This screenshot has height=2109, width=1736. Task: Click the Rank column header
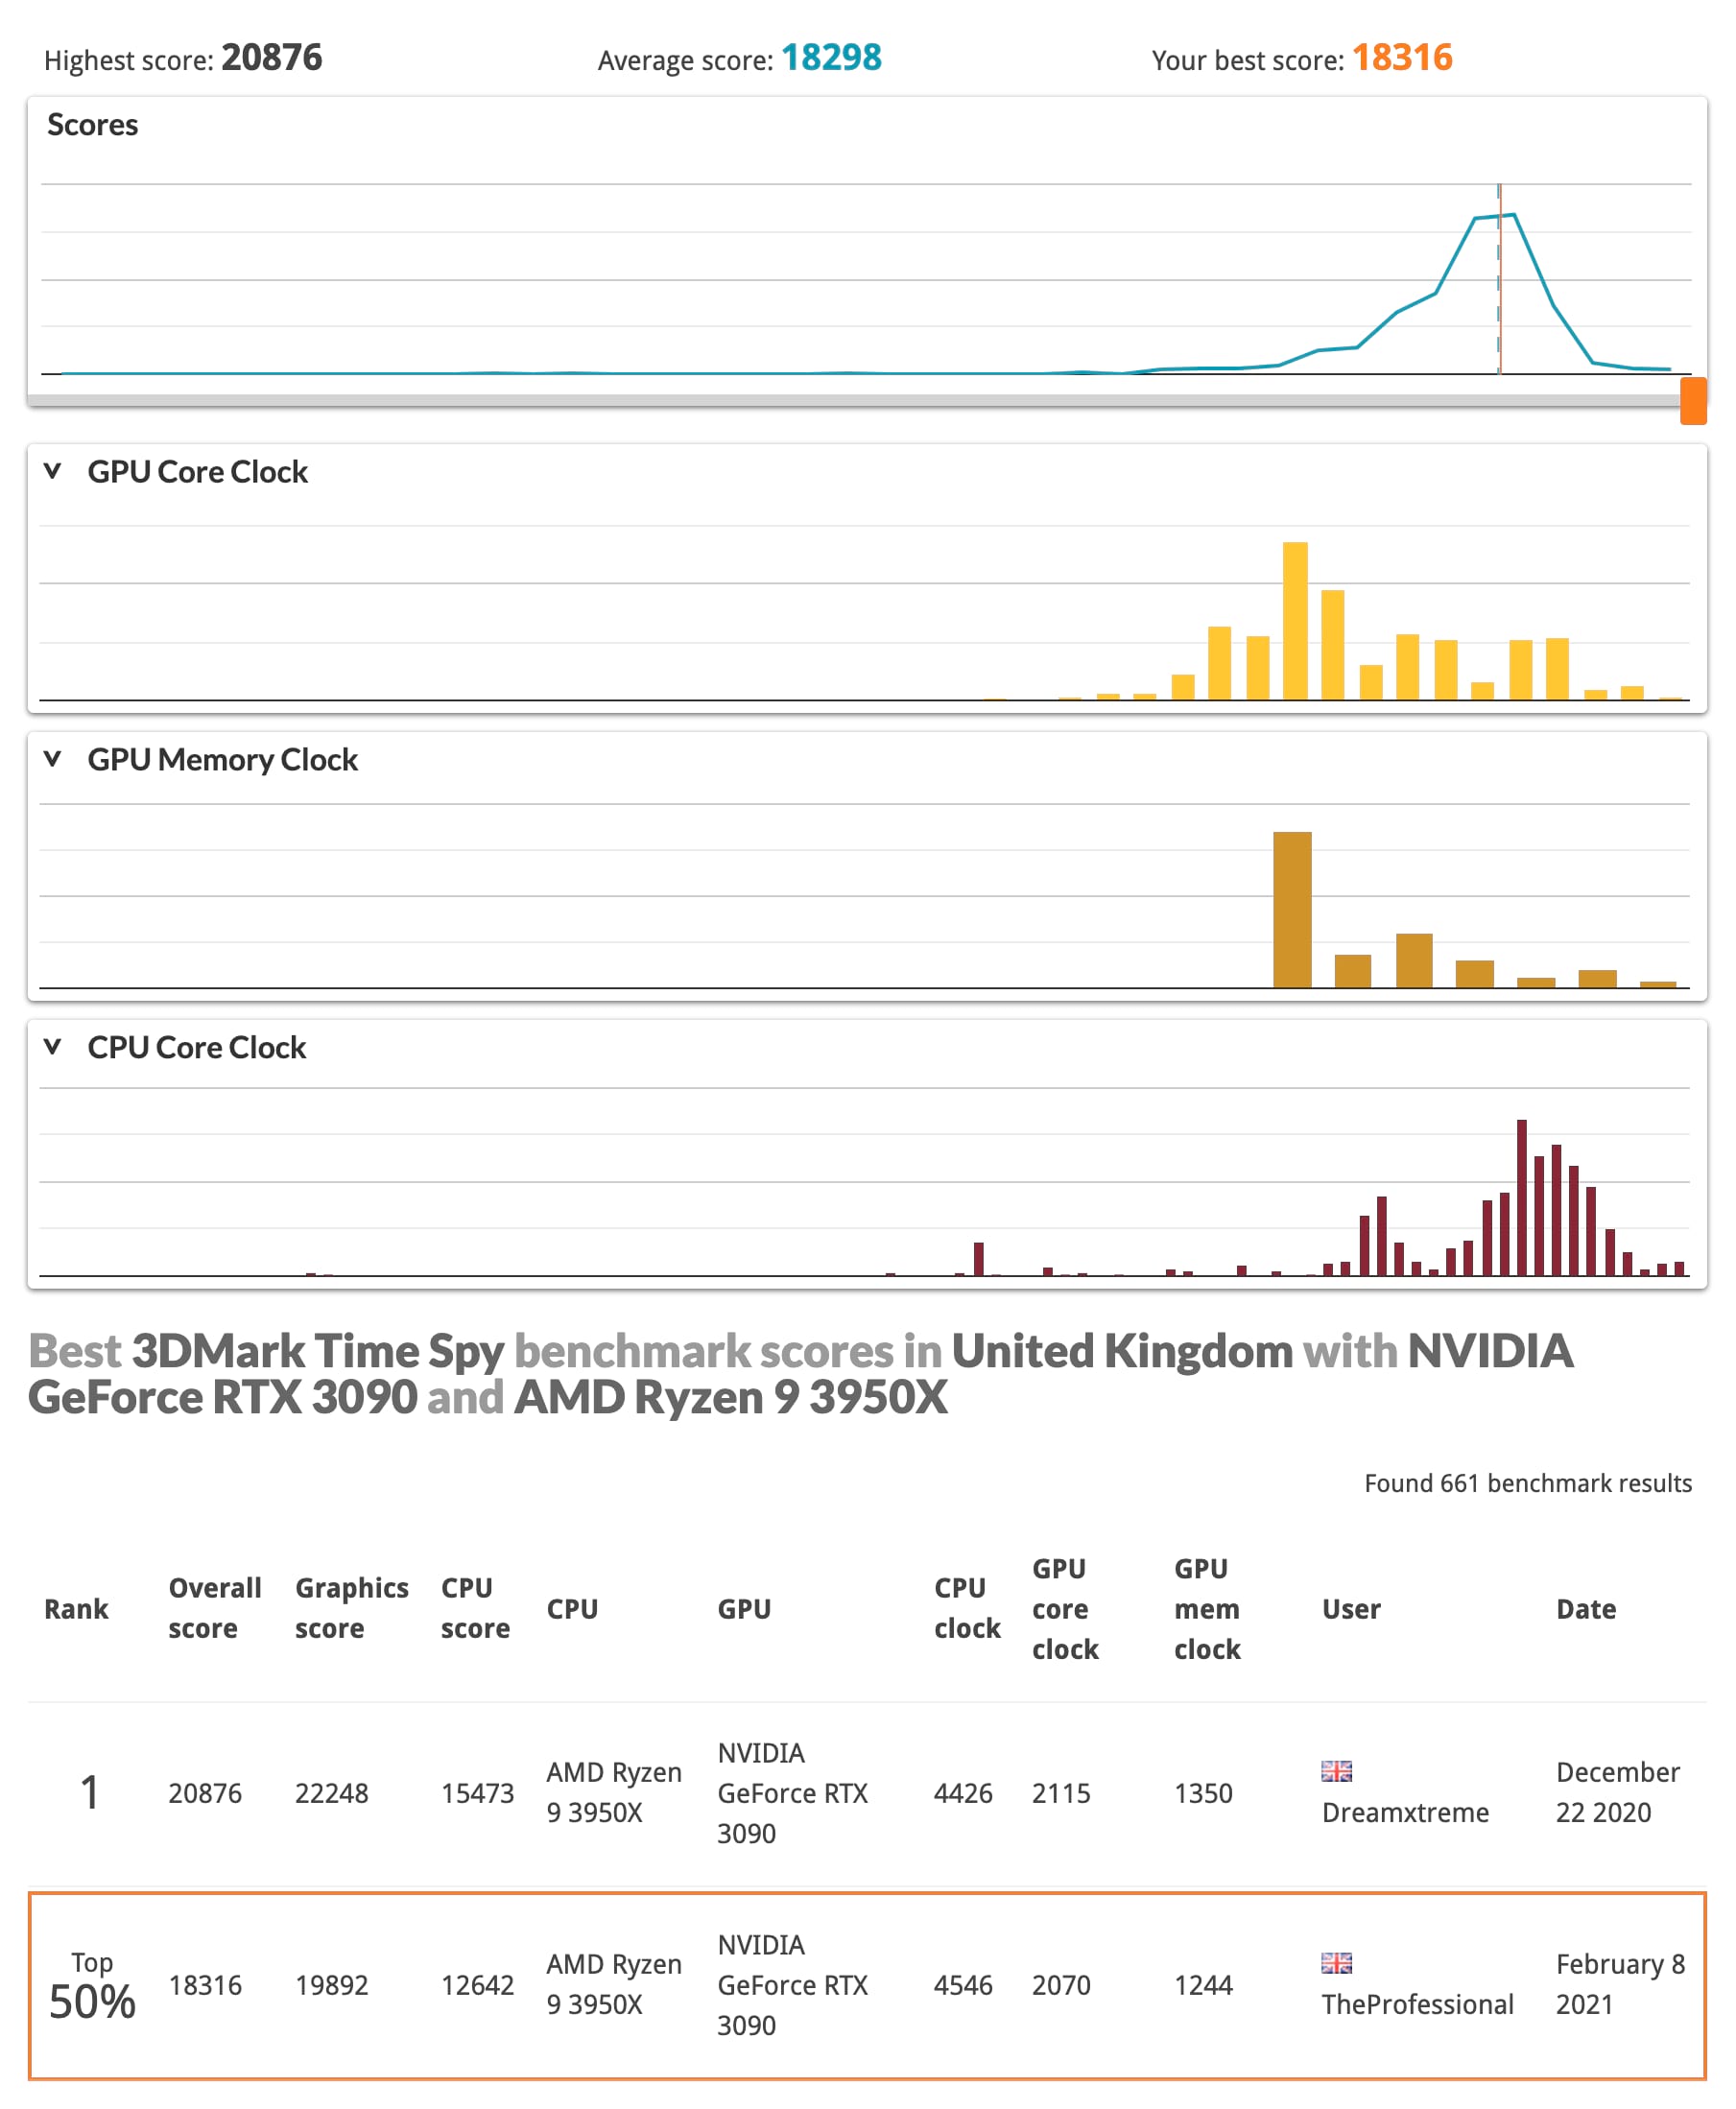[76, 1609]
